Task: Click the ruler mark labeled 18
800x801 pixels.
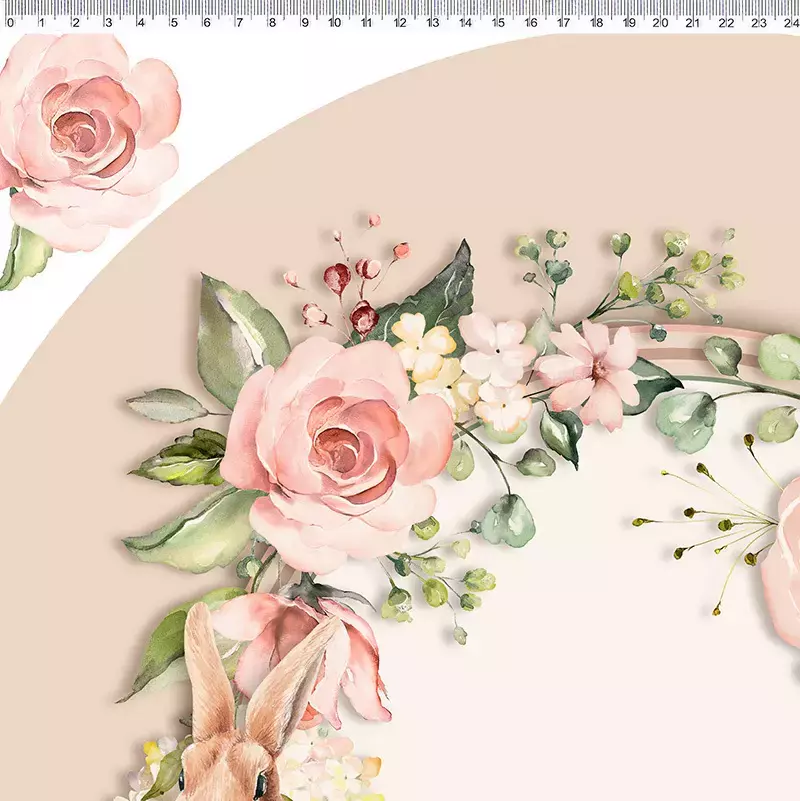Action: point(596,22)
